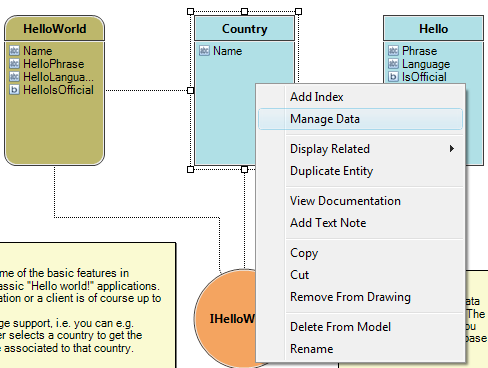Click Country's bottom-middle resize handle
Image resolution: width=488 pixels, height=368 pixels.
(244, 169)
